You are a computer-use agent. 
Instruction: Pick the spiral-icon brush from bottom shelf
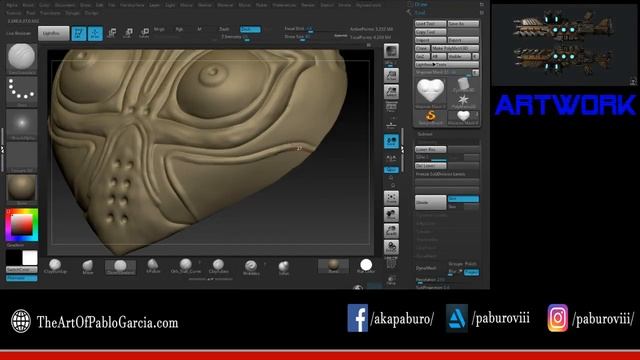[251, 266]
